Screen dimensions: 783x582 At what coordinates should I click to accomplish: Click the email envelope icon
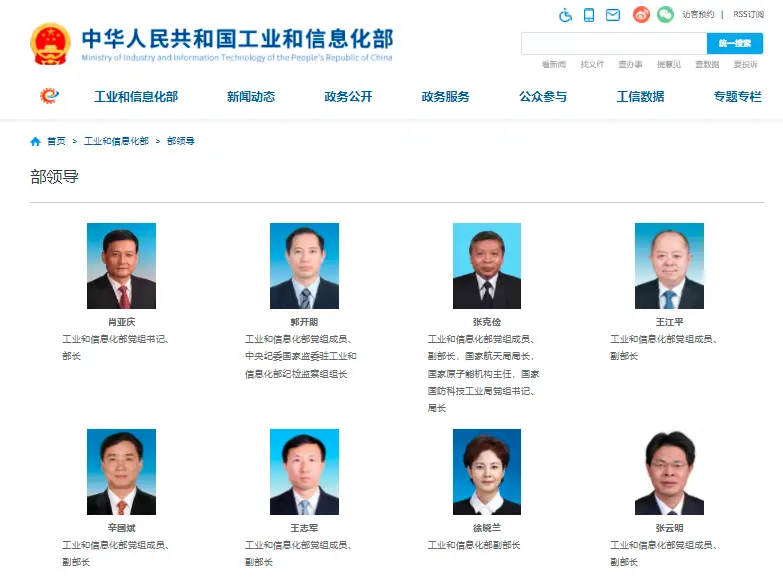tap(613, 15)
